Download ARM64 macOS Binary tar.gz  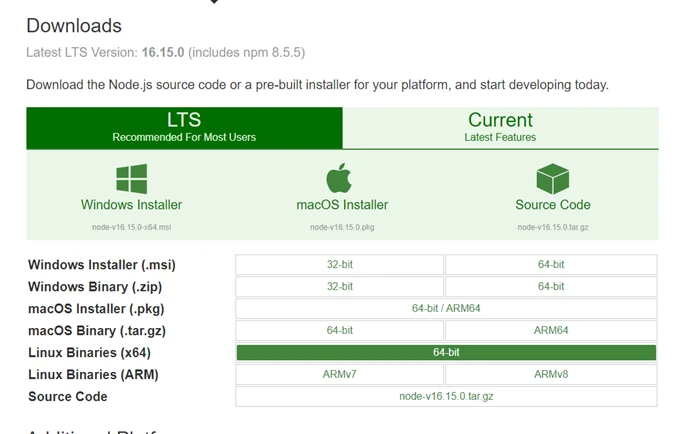(551, 331)
